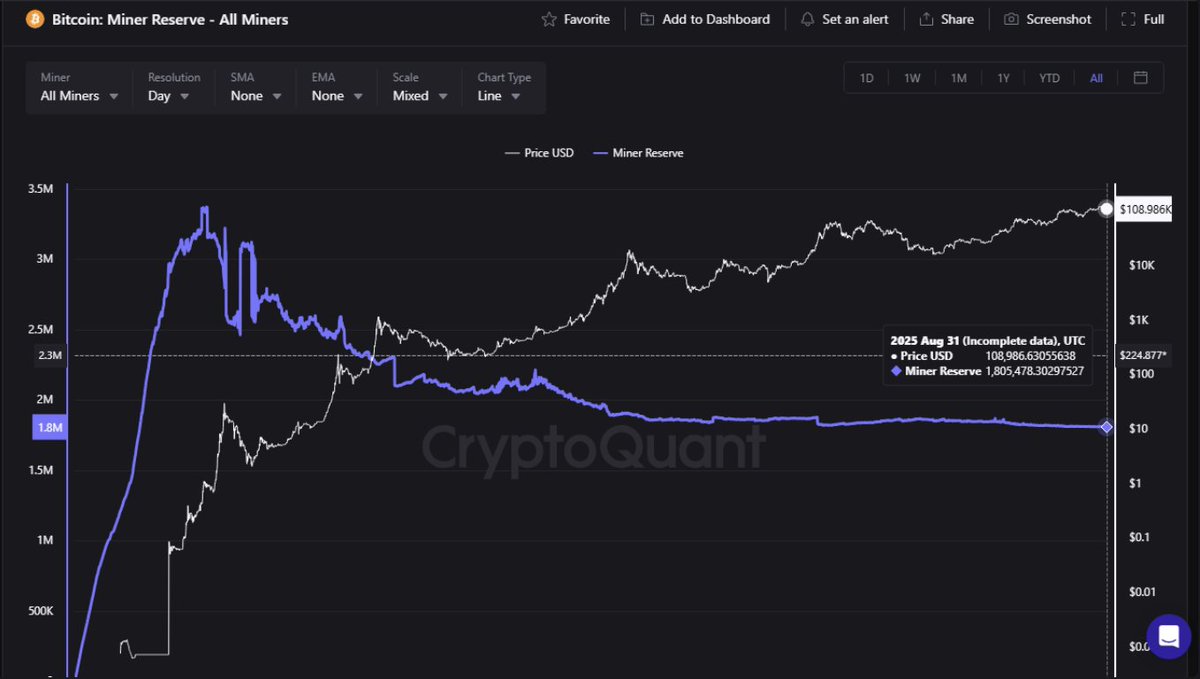Open the Chart Type dropdown set to Line
Viewport: 1200px width, 679px height.
click(x=500, y=96)
